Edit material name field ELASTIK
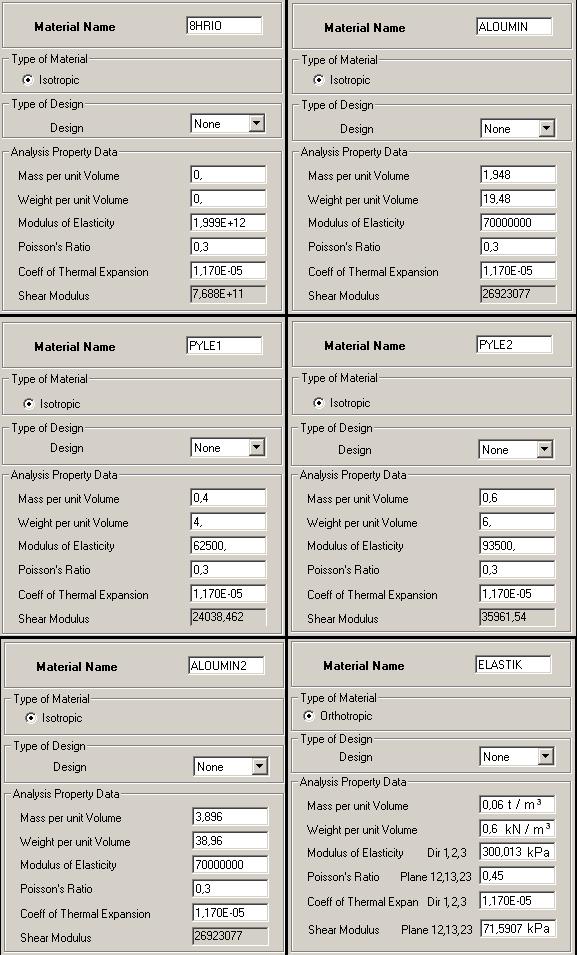This screenshot has width=577, height=955. (513, 664)
